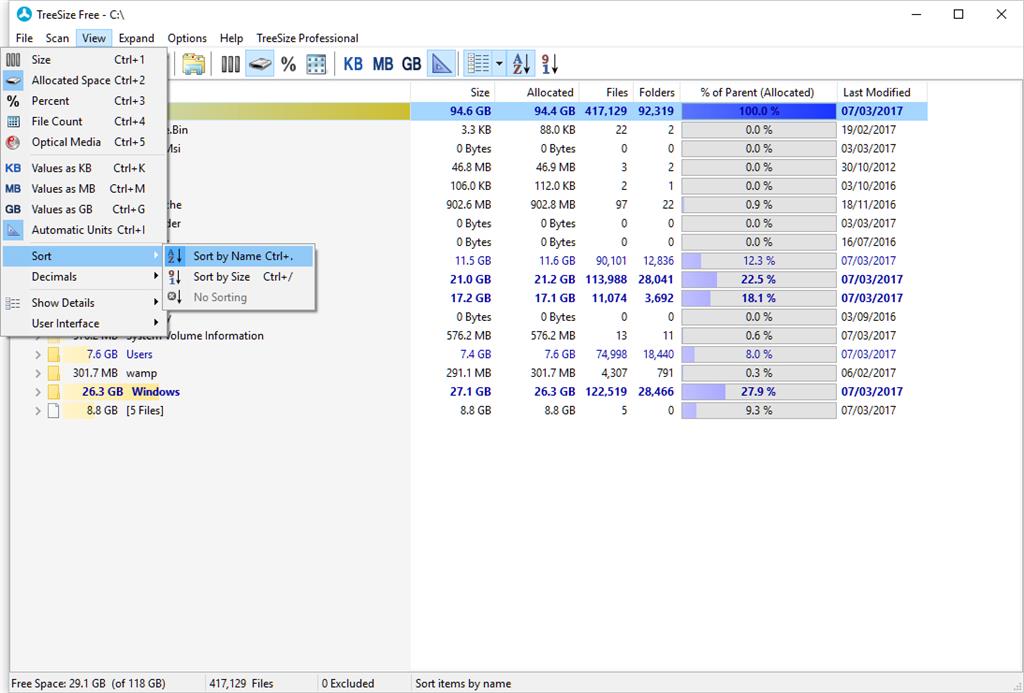Sort by the Size column header
Image resolution: width=1024 pixels, height=693 pixels.
point(453,92)
